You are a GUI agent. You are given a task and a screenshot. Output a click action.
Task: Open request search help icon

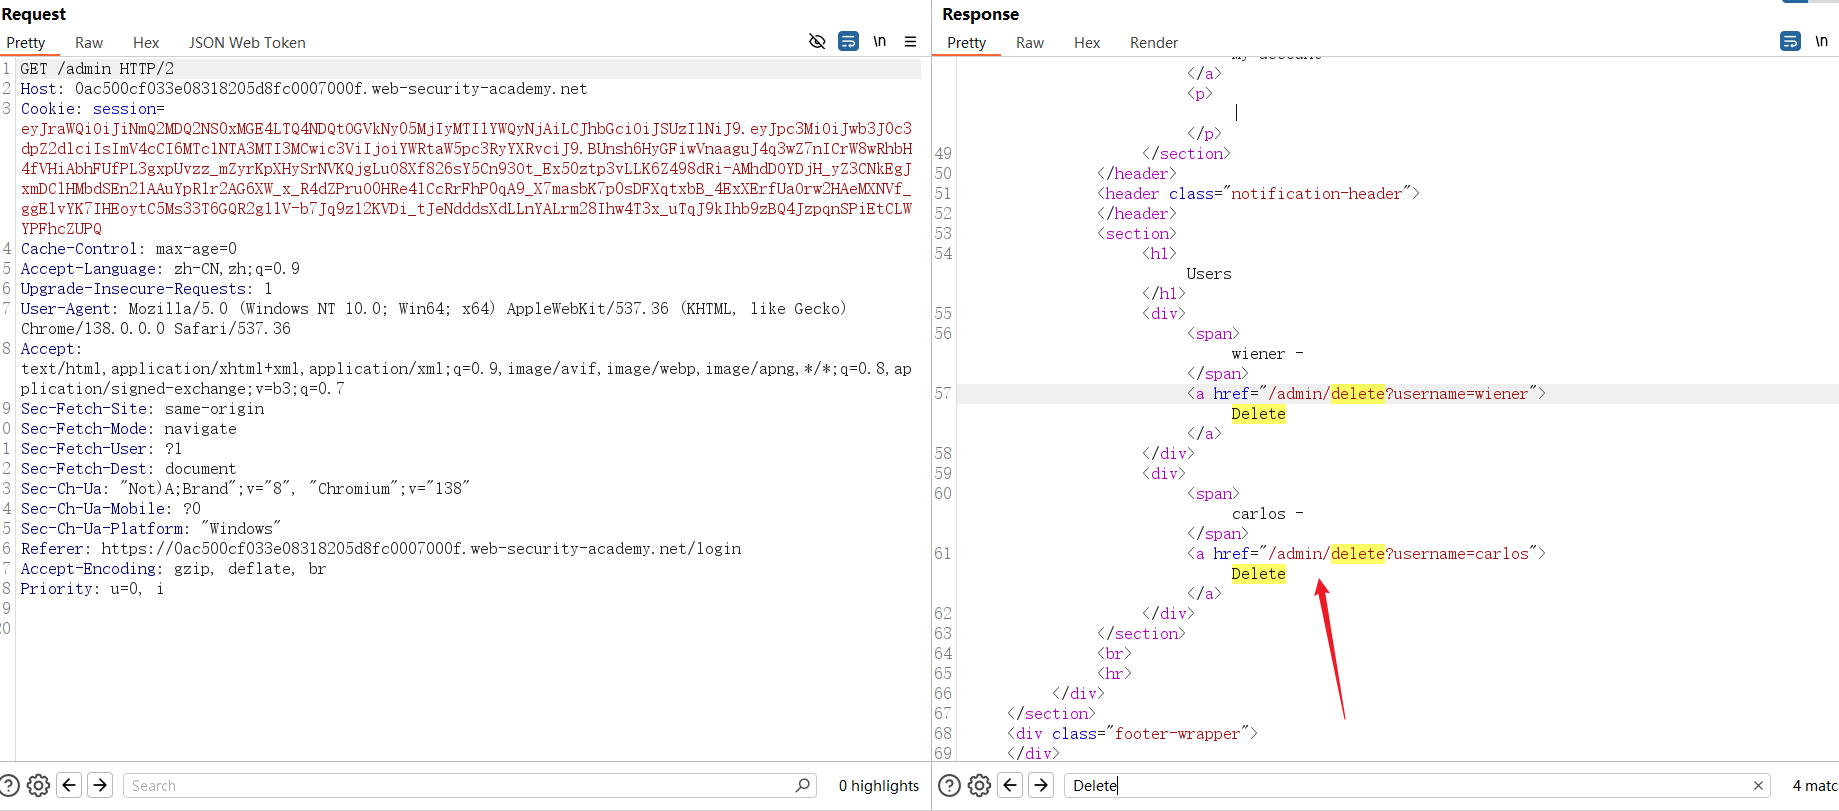(9, 786)
